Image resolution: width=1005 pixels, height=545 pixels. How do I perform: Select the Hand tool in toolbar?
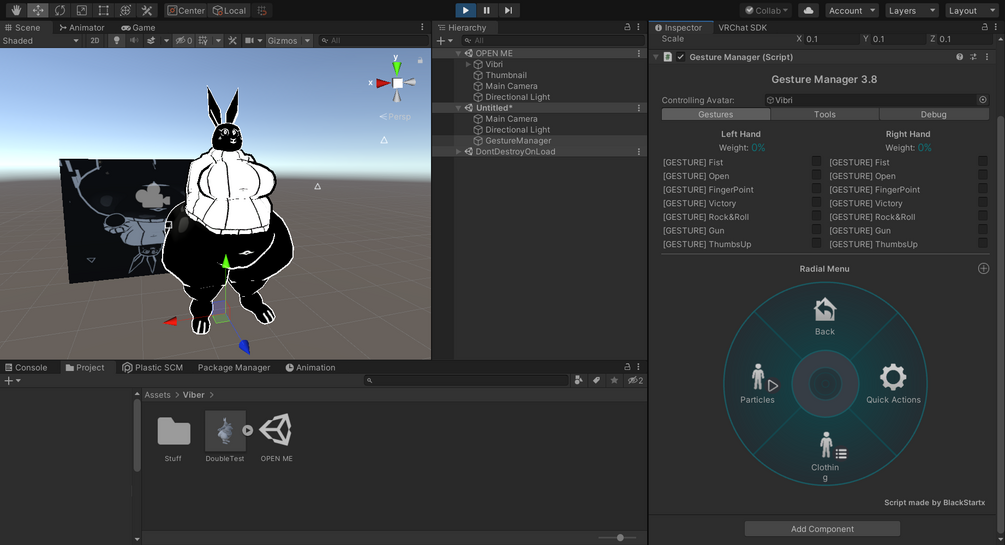coord(16,10)
